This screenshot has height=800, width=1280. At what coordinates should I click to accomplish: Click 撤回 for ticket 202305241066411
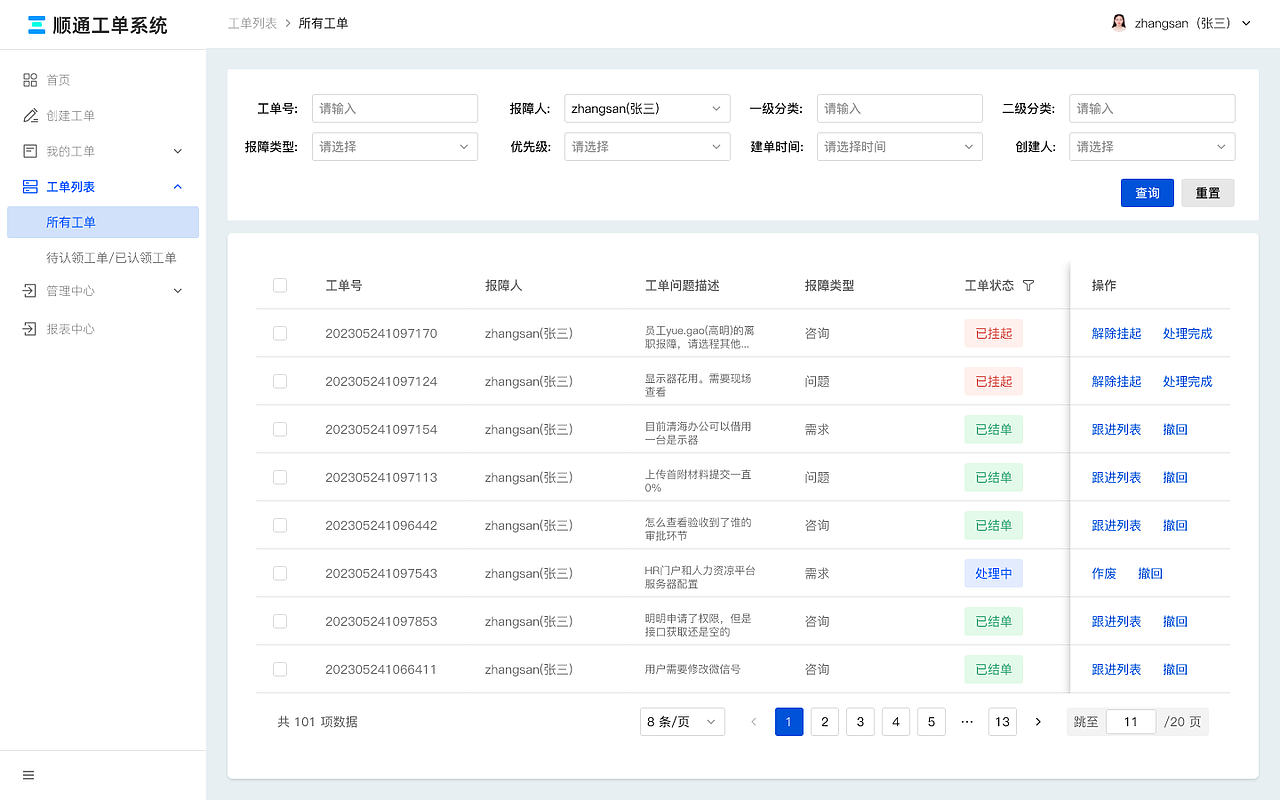1175,670
